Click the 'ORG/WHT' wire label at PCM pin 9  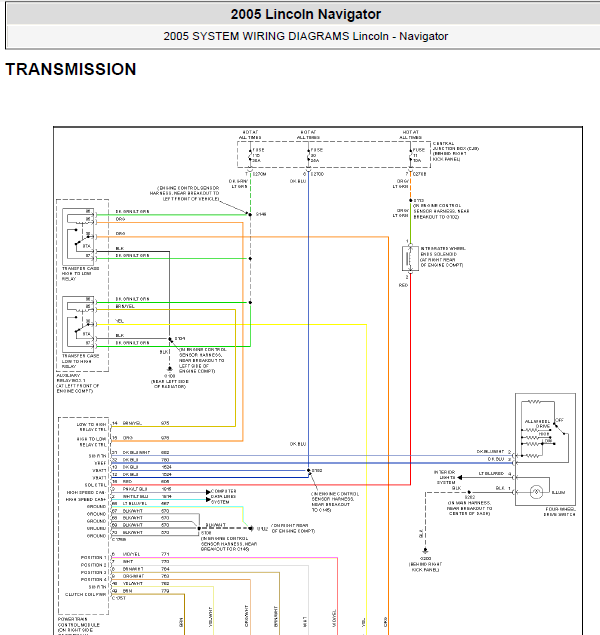133,576
